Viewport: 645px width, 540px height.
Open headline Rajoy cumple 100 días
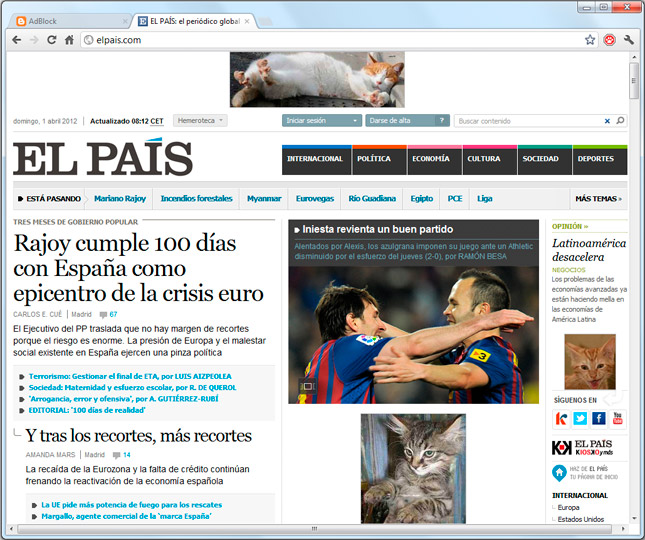coord(138,268)
